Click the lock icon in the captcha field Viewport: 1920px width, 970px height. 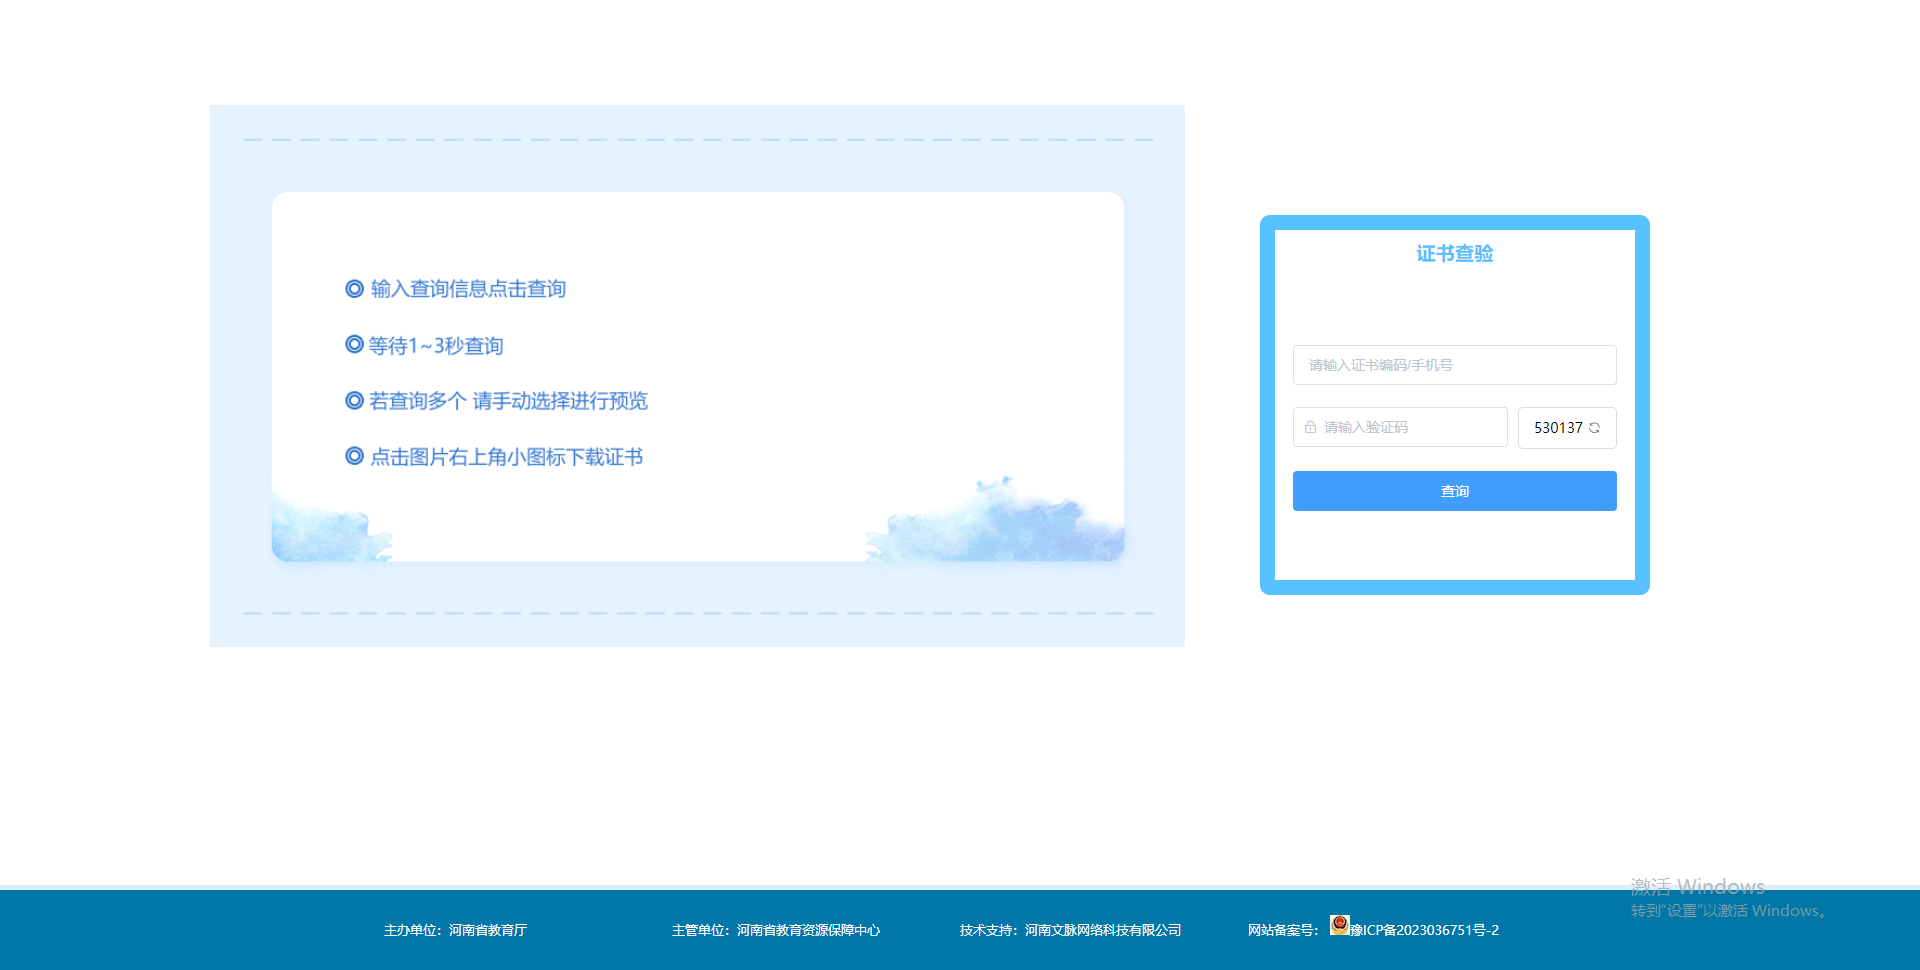point(1310,427)
